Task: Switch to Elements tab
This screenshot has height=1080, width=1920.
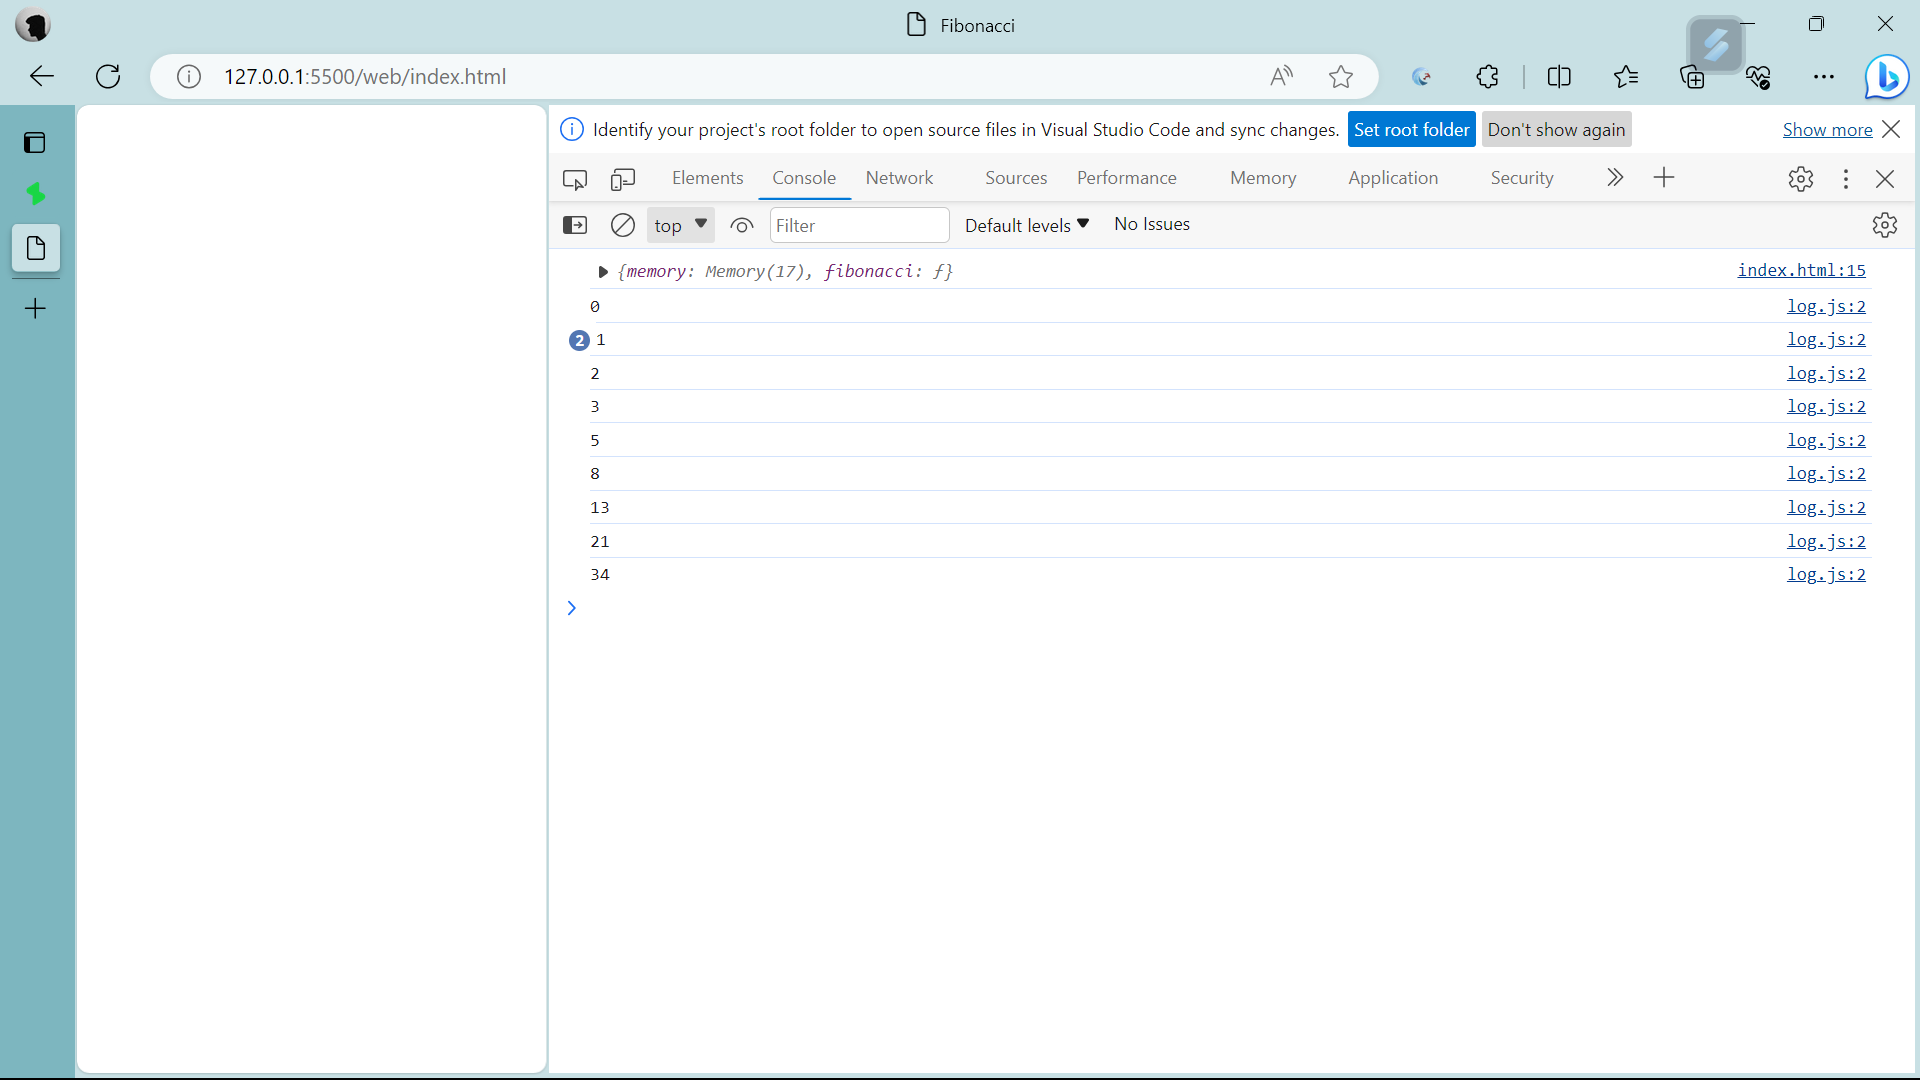Action: [708, 178]
